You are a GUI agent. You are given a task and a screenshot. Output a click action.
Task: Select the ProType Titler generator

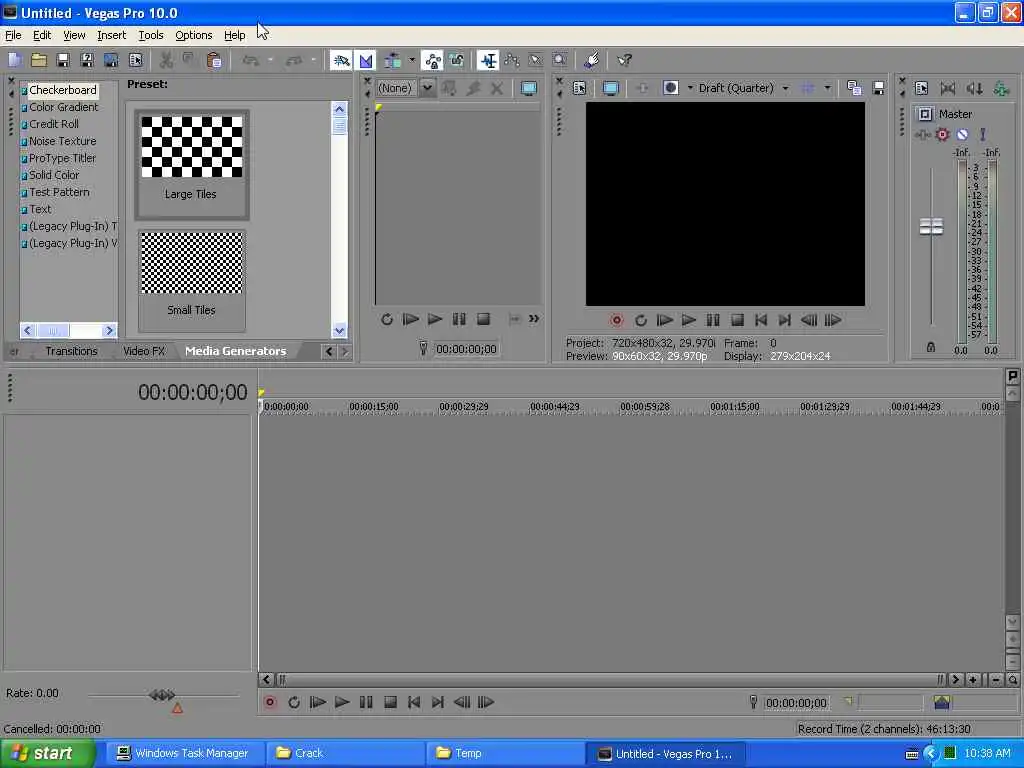62,158
